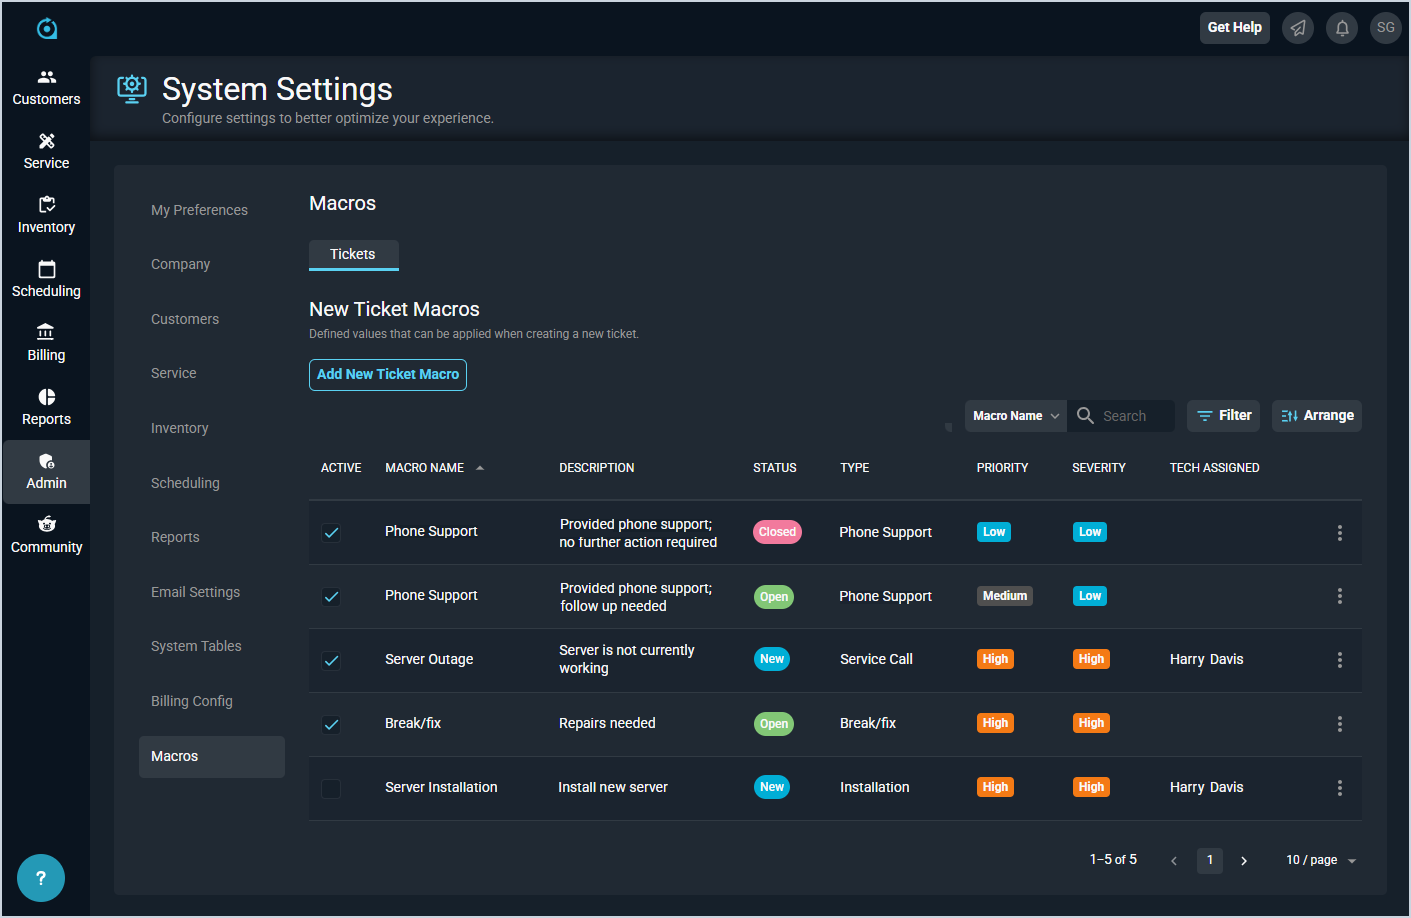Go to Inventory from the left icon bar
Image resolution: width=1411 pixels, height=918 pixels.
(x=46, y=216)
